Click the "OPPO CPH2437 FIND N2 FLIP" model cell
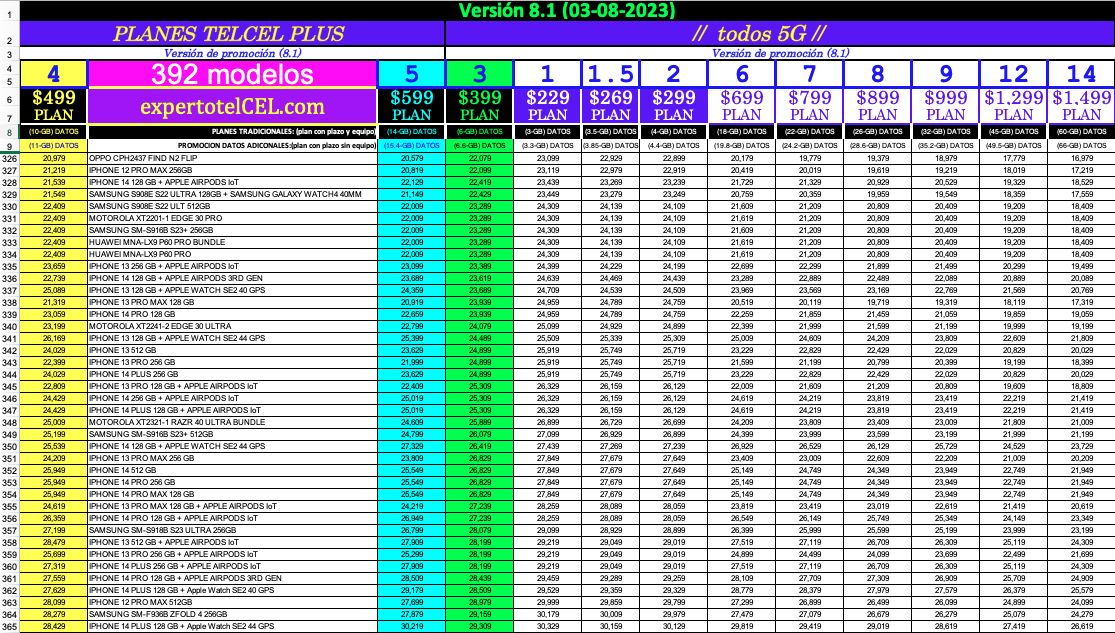The image size is (1115, 633). tap(232, 158)
